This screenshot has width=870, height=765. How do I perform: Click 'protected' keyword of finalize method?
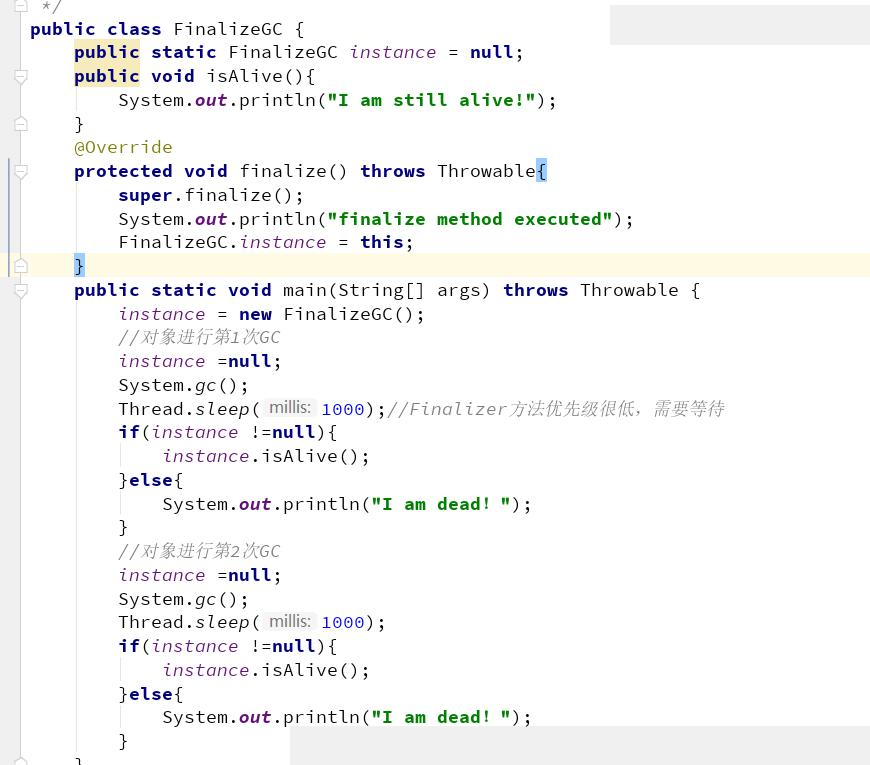pyautogui.click(x=123, y=171)
